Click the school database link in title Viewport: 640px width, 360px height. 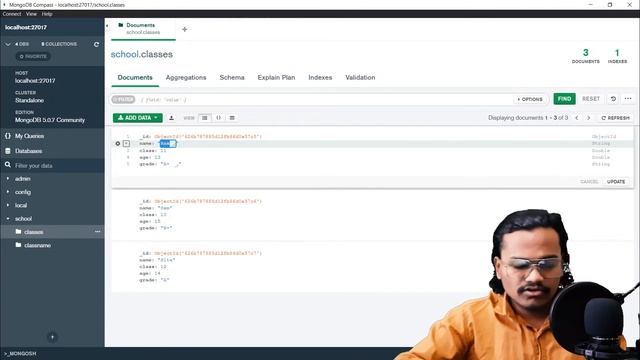point(124,54)
